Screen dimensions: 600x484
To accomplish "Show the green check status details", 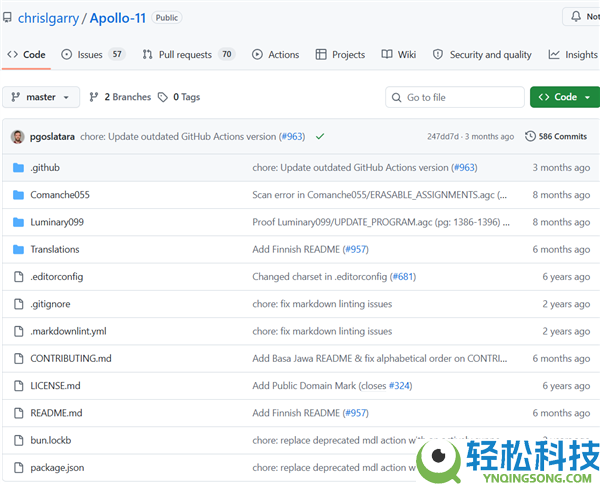I will (x=320, y=136).
